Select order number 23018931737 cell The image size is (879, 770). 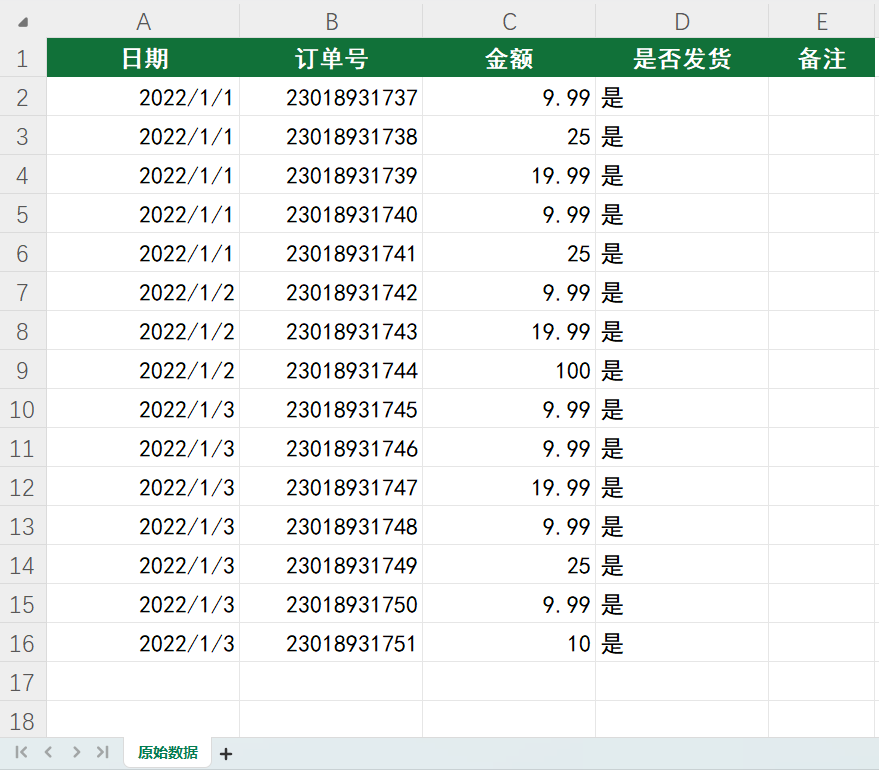pyautogui.click(x=331, y=97)
